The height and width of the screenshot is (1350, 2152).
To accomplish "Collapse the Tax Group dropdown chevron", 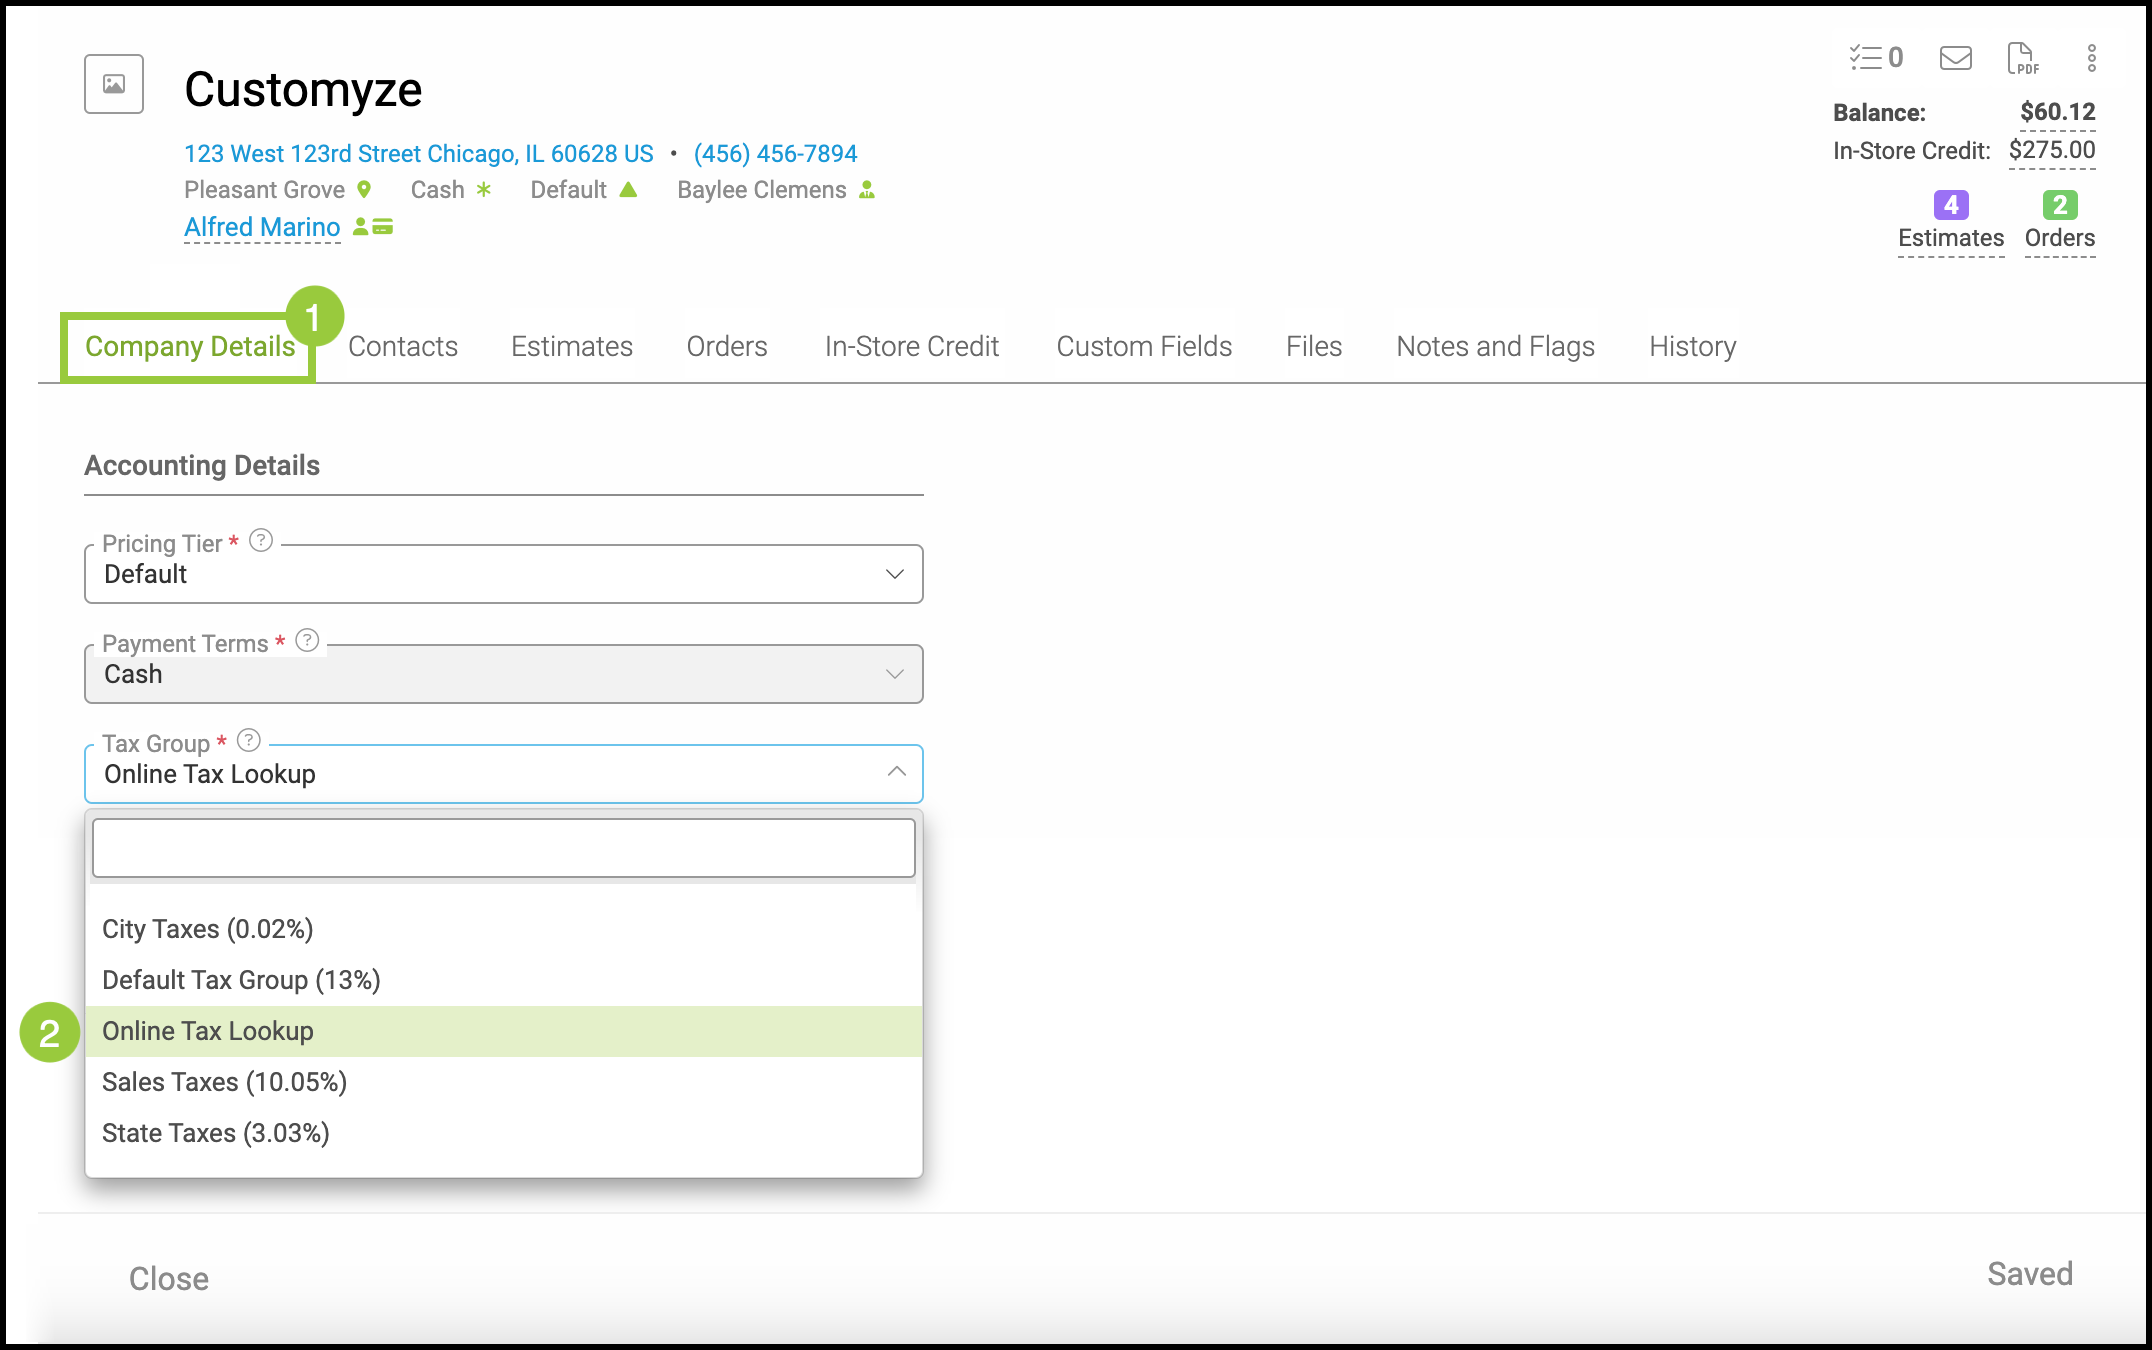I will (896, 772).
